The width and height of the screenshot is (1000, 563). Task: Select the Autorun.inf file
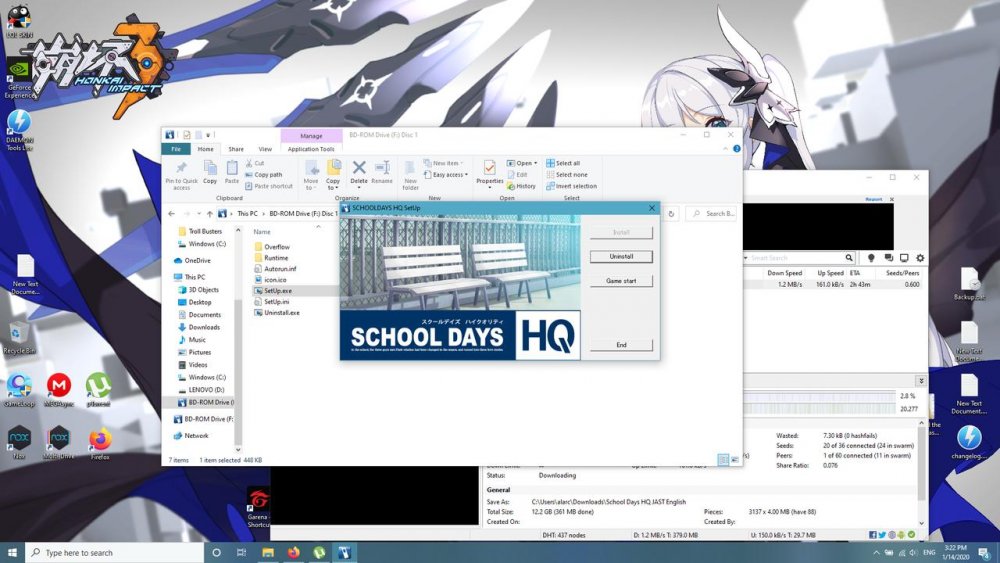[x=280, y=269]
